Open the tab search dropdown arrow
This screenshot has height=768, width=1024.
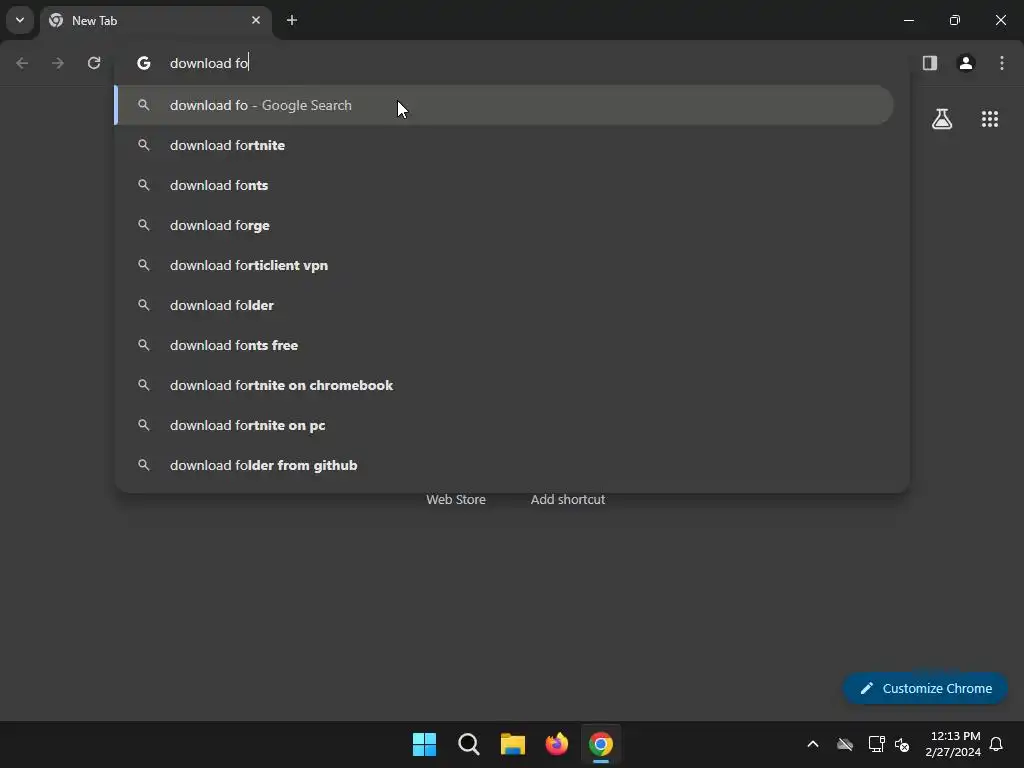pyautogui.click(x=20, y=20)
